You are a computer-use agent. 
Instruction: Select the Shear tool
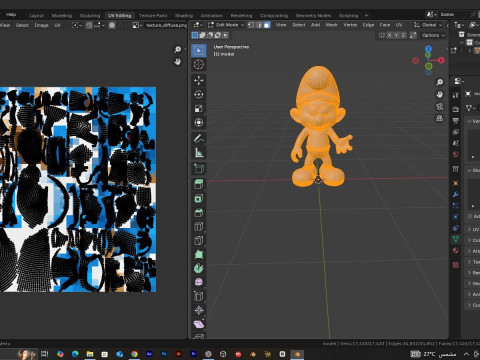pyautogui.click(x=199, y=324)
